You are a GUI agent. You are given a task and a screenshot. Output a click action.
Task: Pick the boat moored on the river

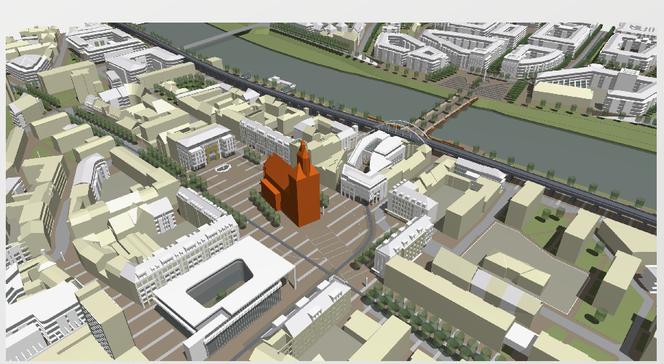point(282,82)
